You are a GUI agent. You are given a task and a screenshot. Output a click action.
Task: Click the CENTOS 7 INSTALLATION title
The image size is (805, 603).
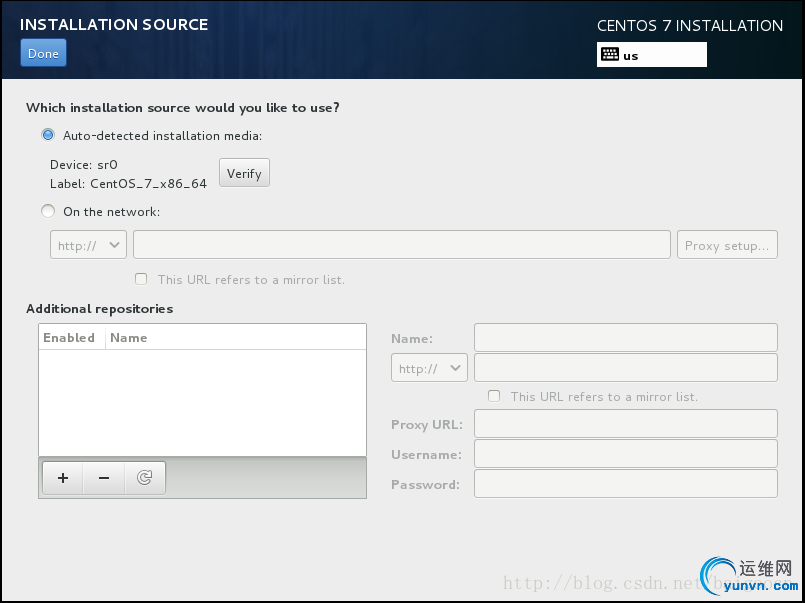pos(690,26)
